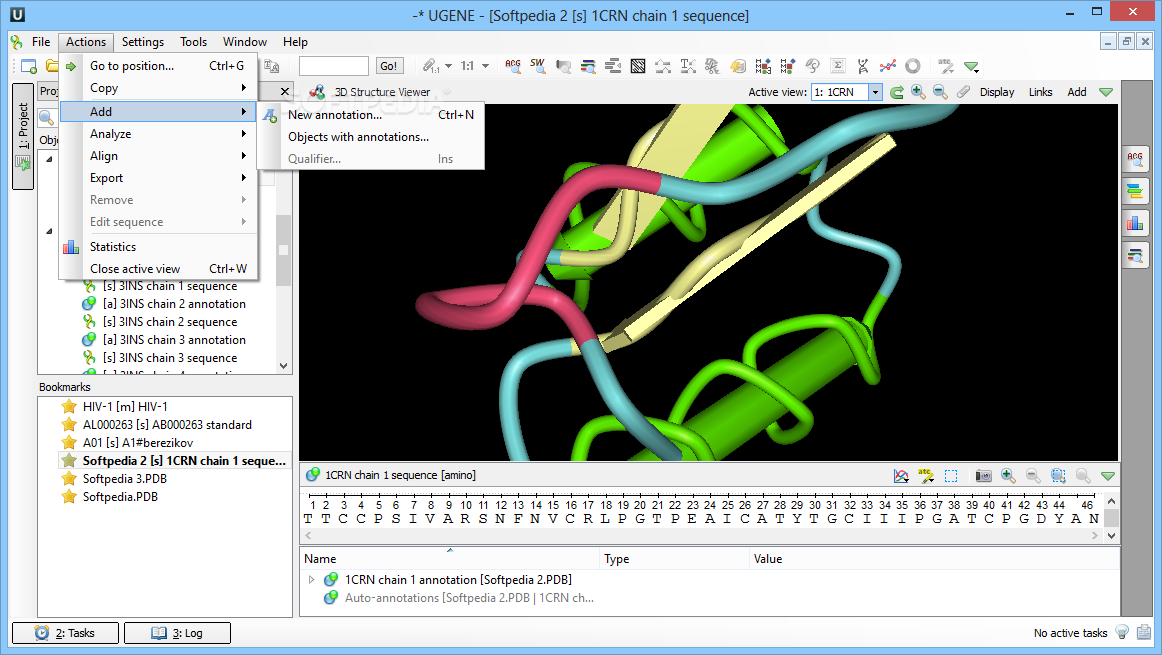Viewport: 1162px width, 655px height.
Task: Click the build dotplot toolbar icon
Action: pos(637,66)
